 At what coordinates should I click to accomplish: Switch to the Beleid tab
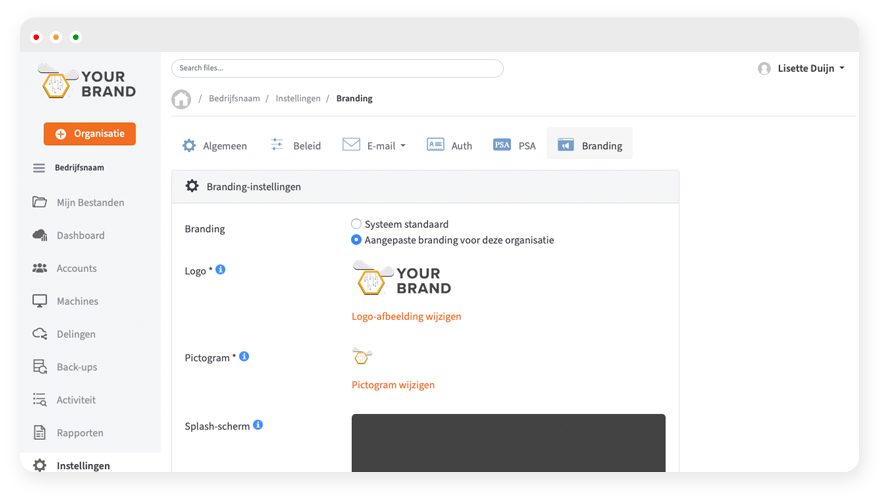[296, 145]
